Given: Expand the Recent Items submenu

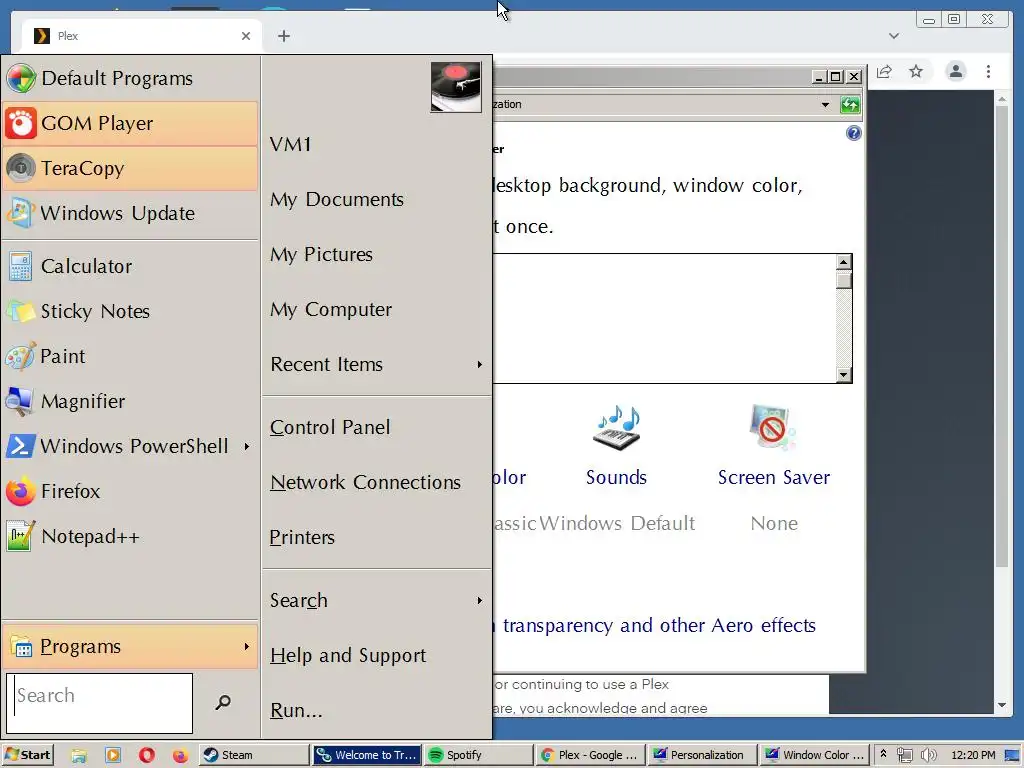Looking at the screenshot, I should 377,364.
